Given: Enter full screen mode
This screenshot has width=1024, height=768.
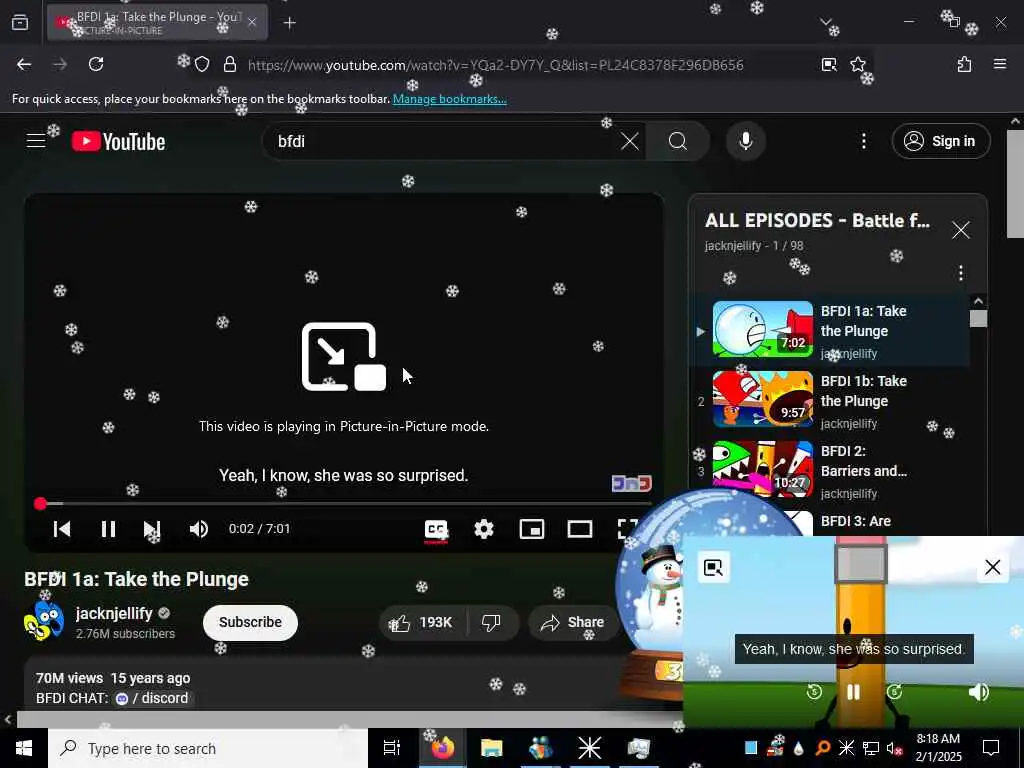Looking at the screenshot, I should 627,529.
